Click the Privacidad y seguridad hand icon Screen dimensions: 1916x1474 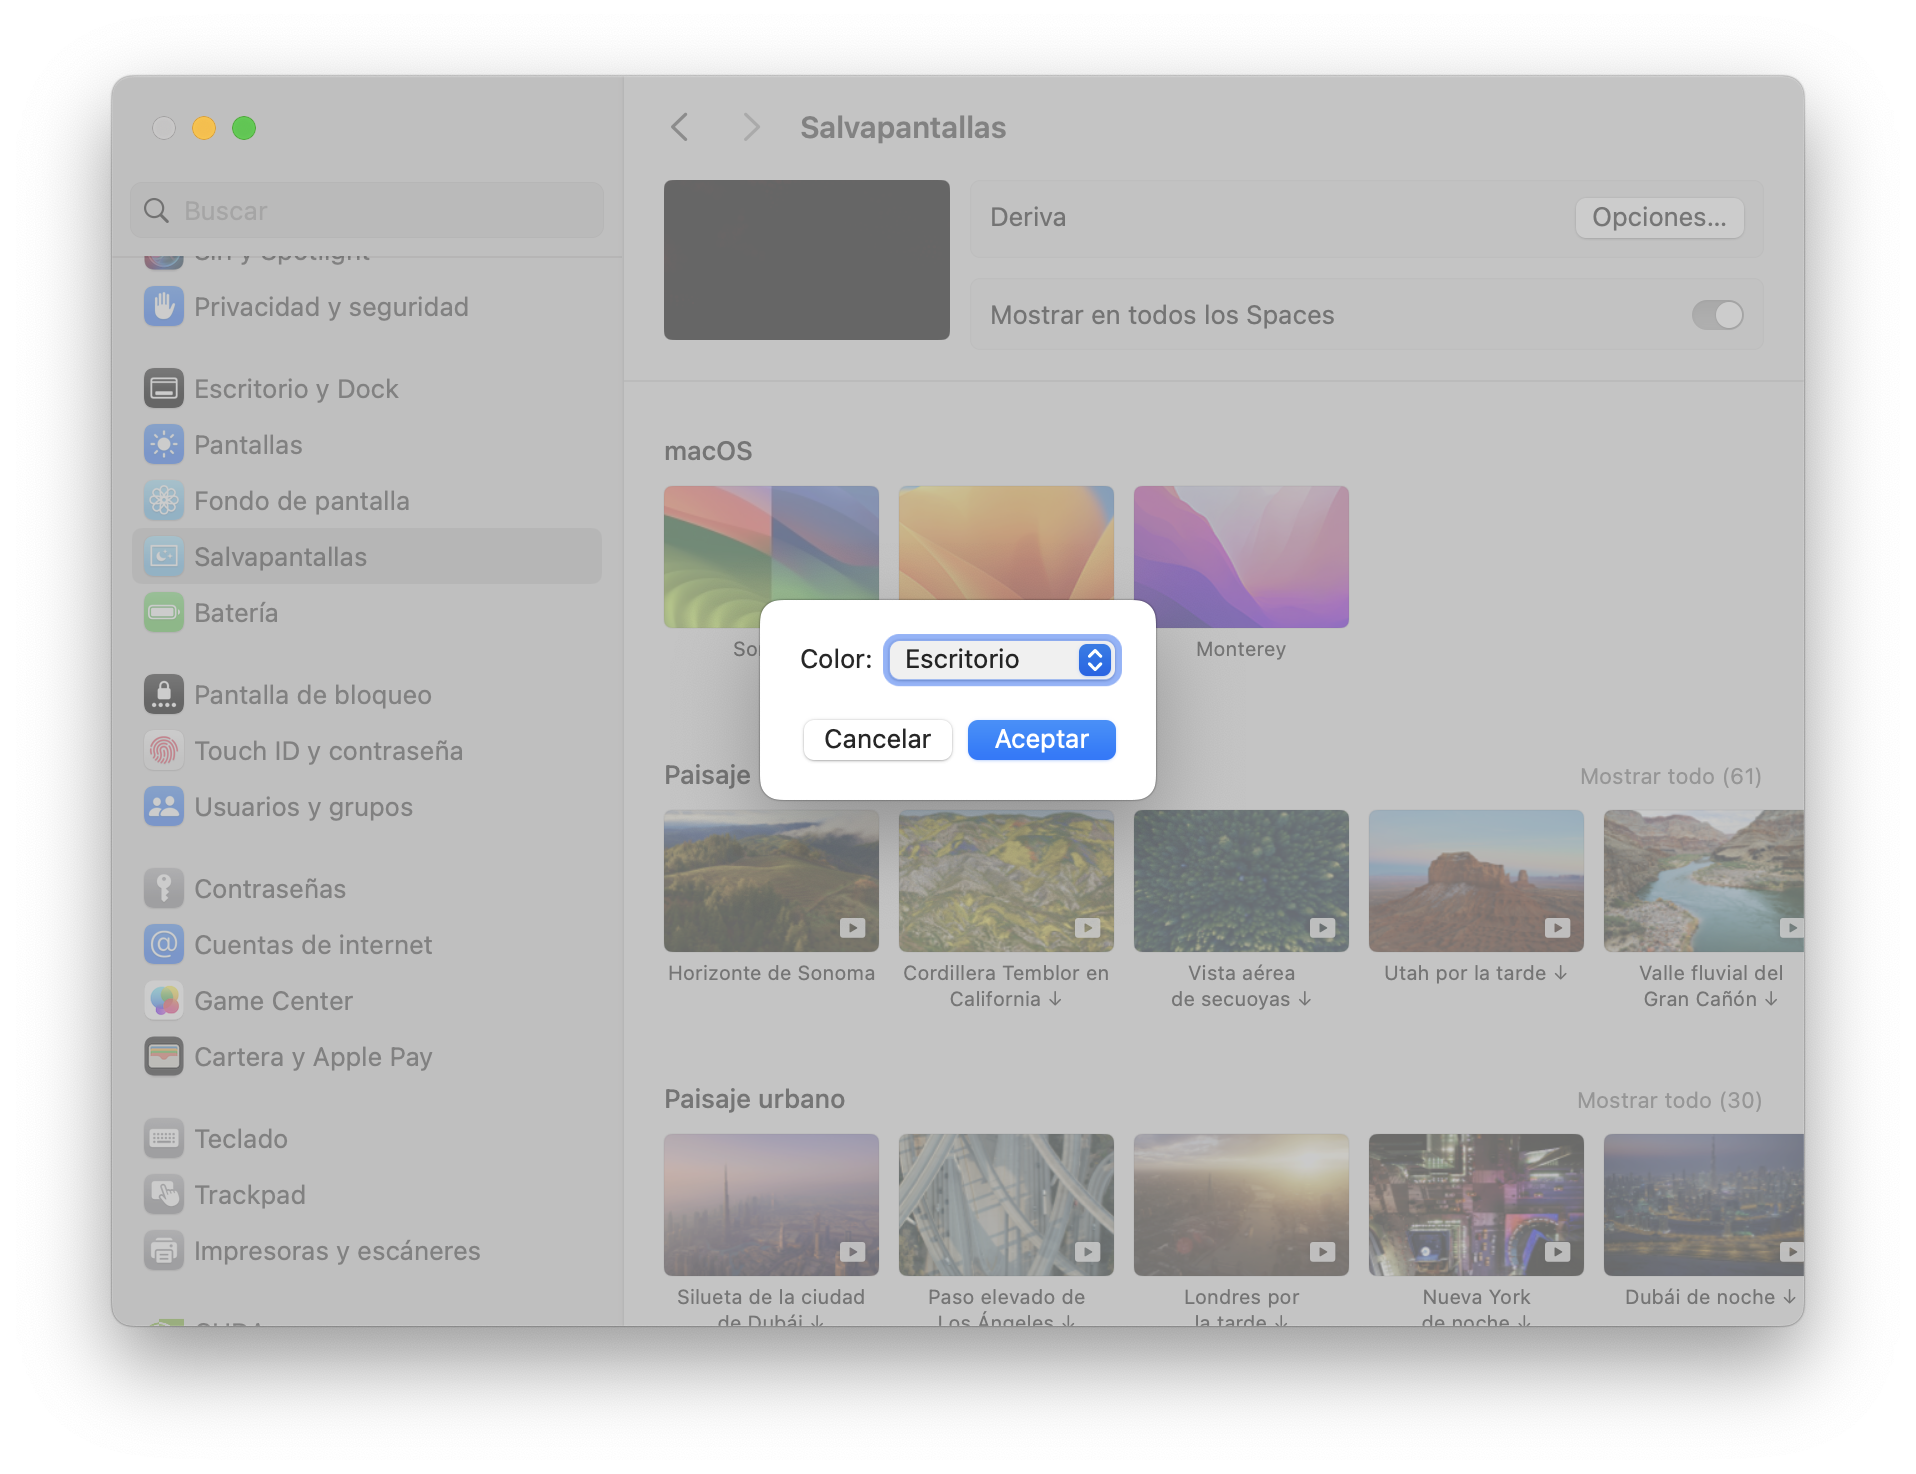click(164, 307)
